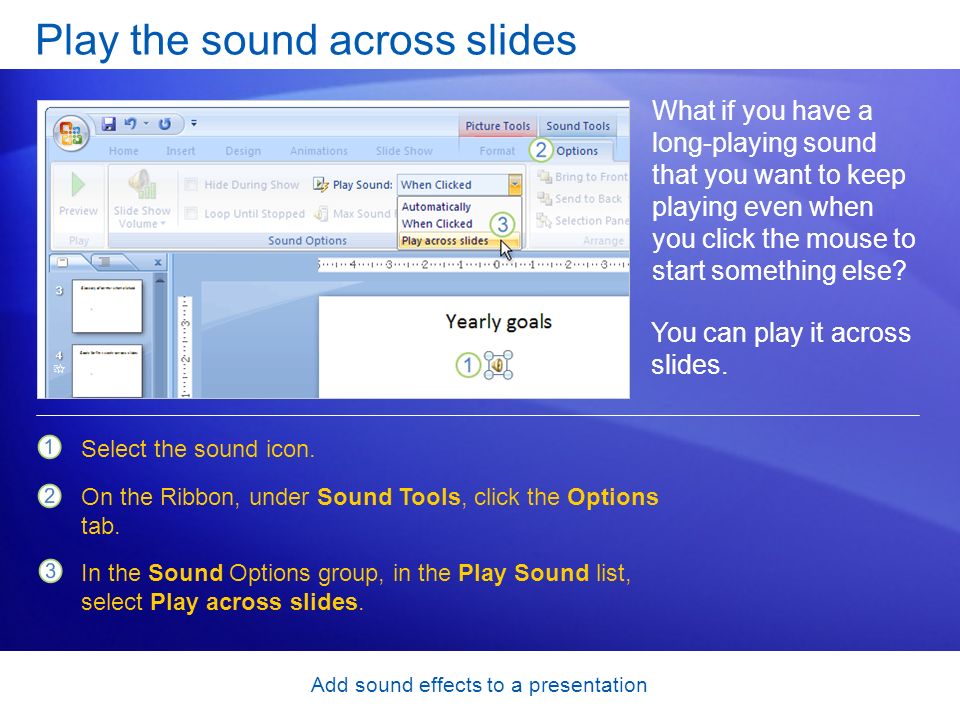Image resolution: width=960 pixels, height=720 pixels.
Task: Open the Home ribbon tab
Action: click(124, 151)
